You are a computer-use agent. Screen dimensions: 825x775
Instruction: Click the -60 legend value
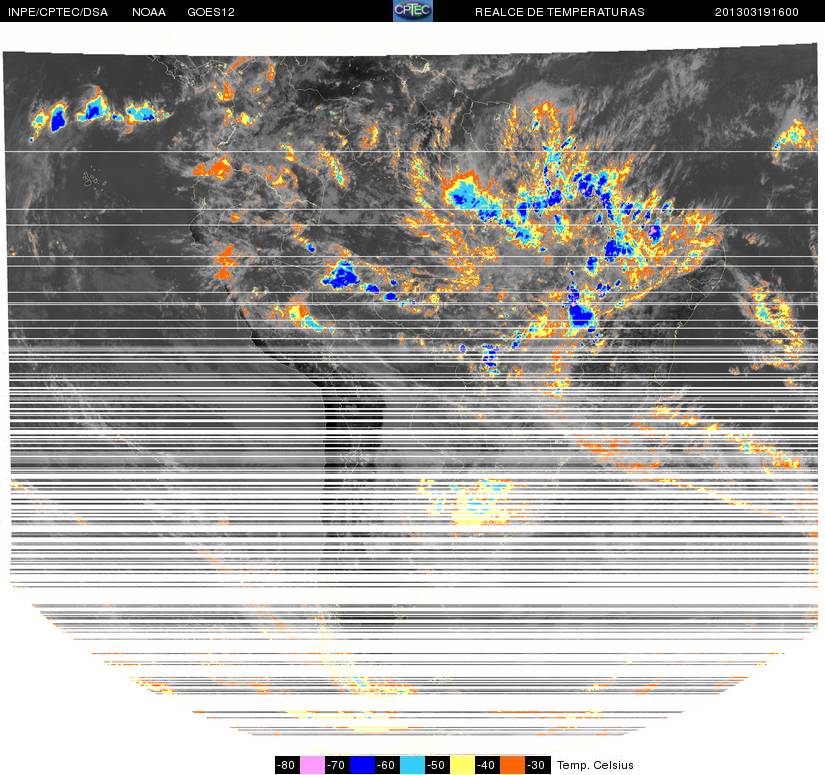[387, 765]
